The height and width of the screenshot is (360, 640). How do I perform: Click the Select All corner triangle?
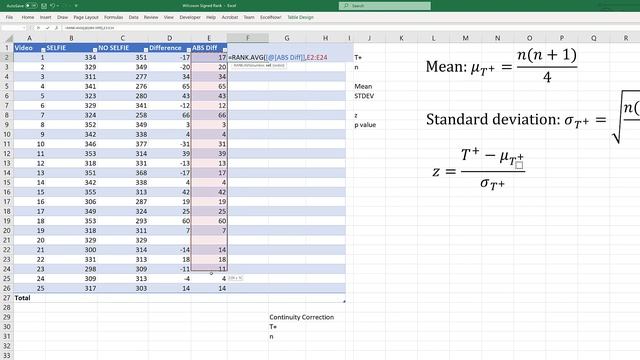pos(9,38)
